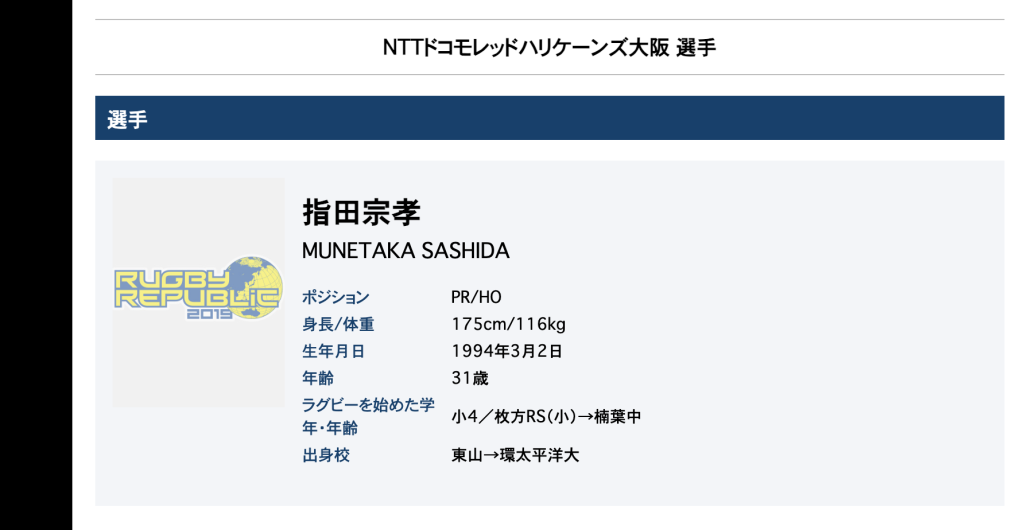Screen dimensions: 1024x530
Task: Click the romanized name MUNETAKA SASHIDA
Action: click(x=405, y=251)
